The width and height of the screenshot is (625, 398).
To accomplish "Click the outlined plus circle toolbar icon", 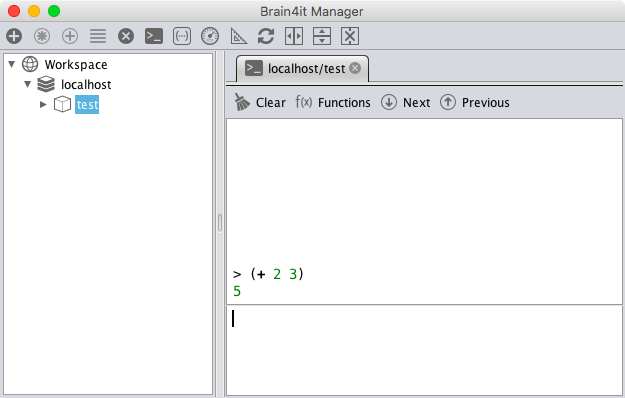I will coord(70,36).
